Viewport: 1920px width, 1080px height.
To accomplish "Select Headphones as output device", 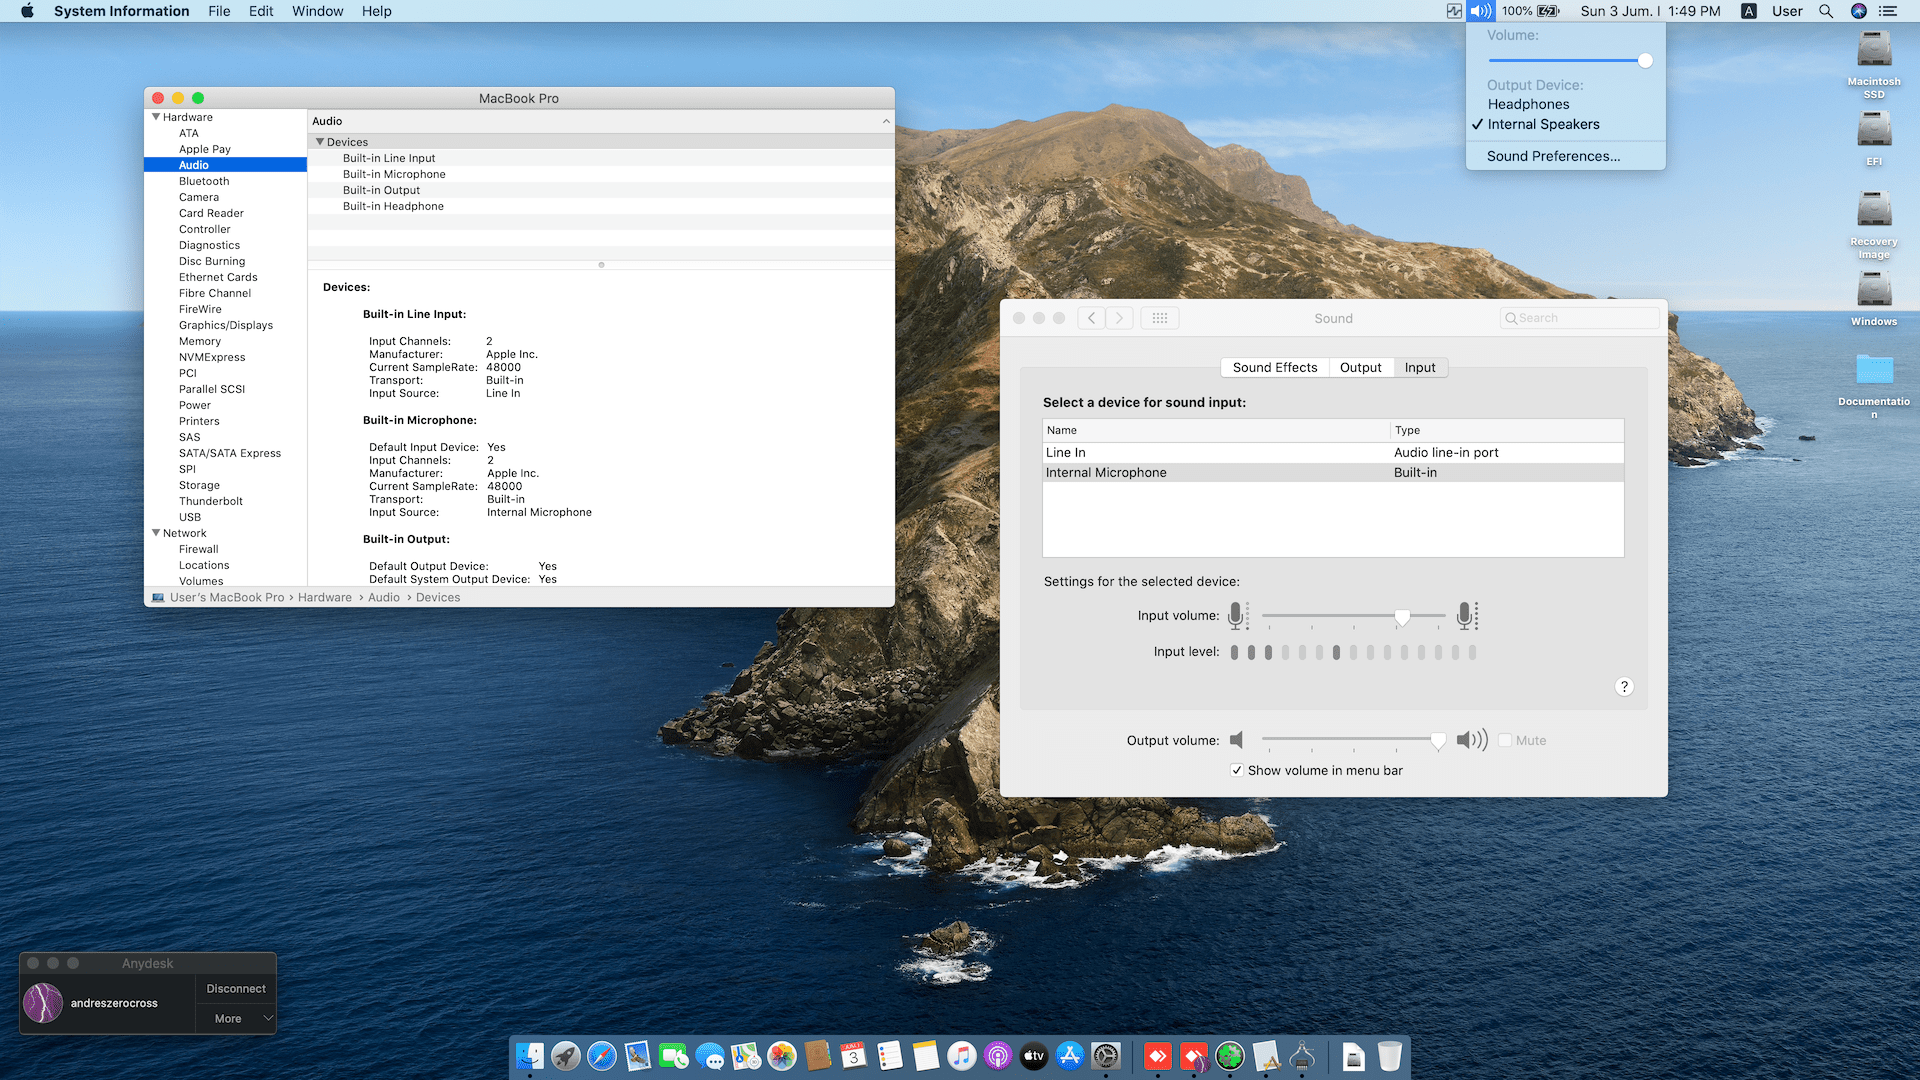I will tap(1528, 104).
